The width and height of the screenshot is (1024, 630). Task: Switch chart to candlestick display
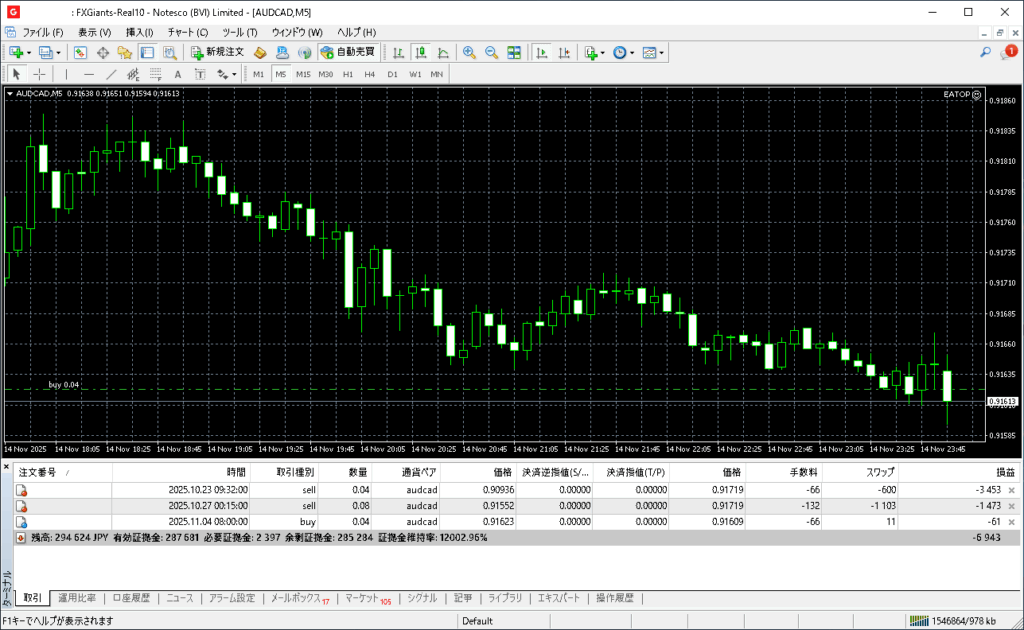click(x=421, y=52)
